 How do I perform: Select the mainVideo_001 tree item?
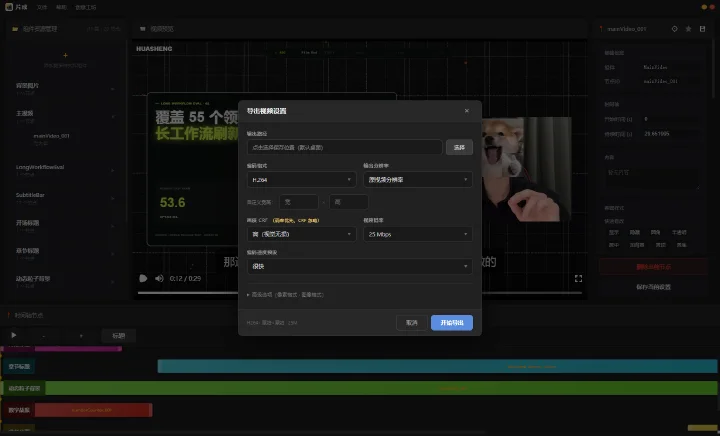[x=51, y=136]
